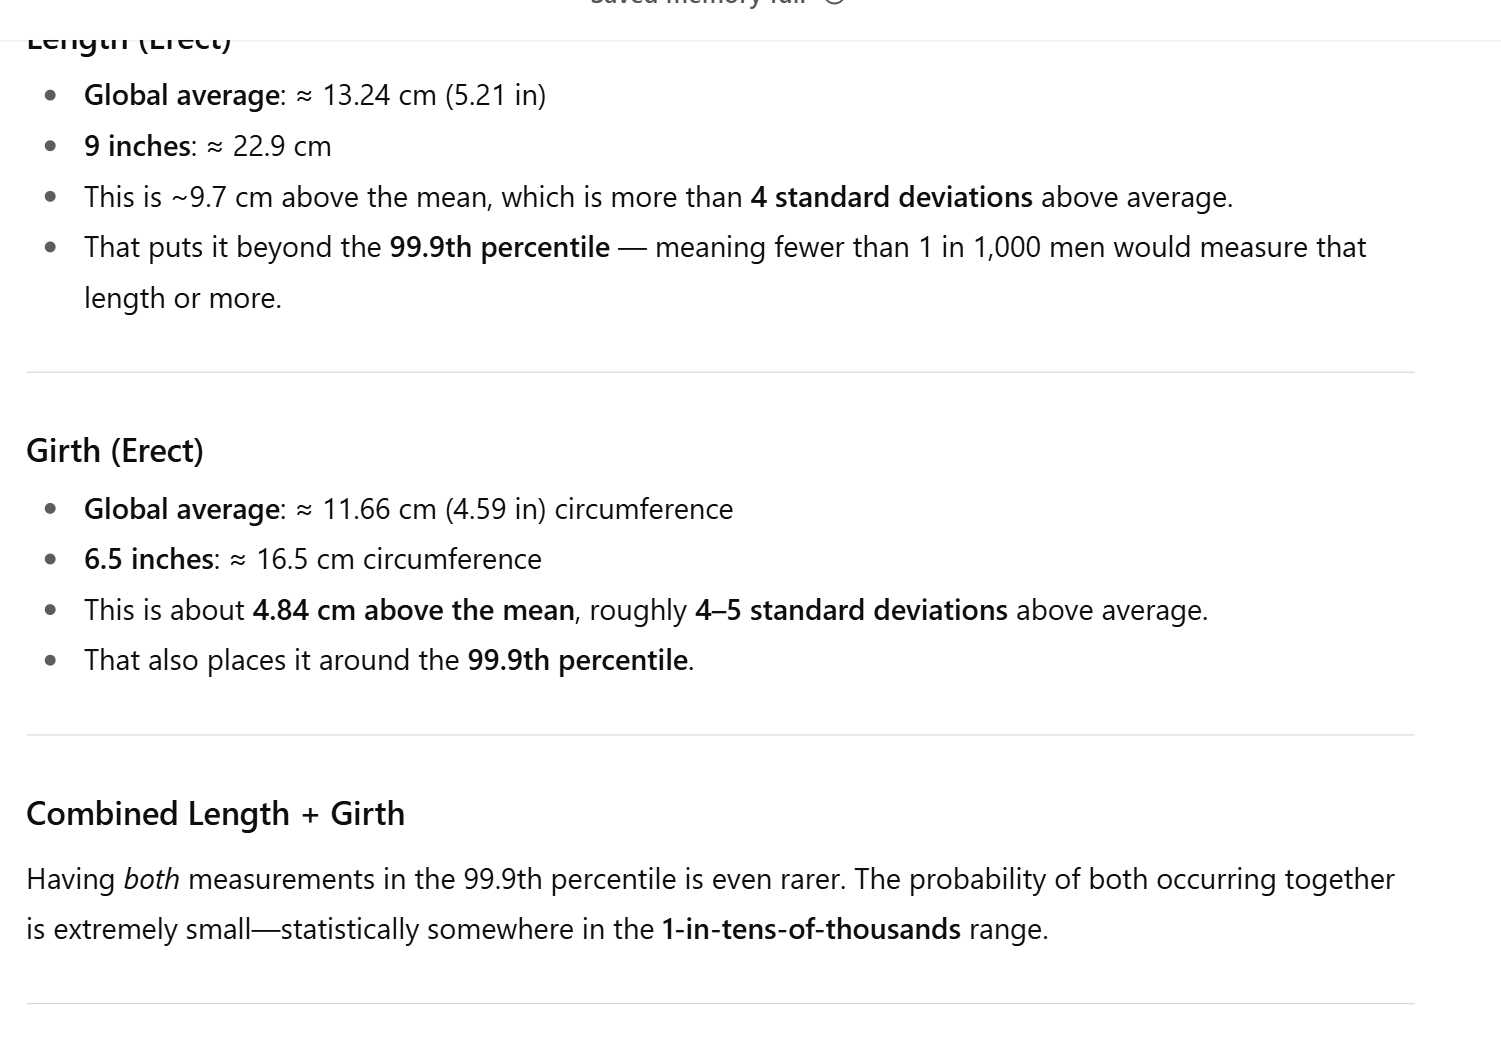Click the 22.9 cm value
This screenshot has width=1501, height=1039.
tap(282, 146)
